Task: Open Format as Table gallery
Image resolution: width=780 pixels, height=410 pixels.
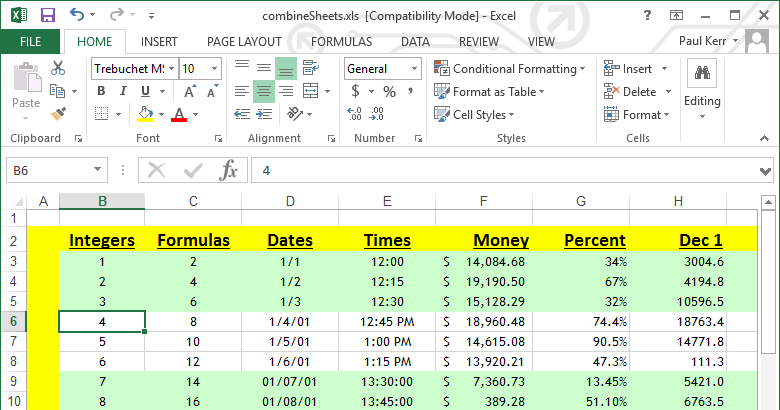Action: pos(489,92)
